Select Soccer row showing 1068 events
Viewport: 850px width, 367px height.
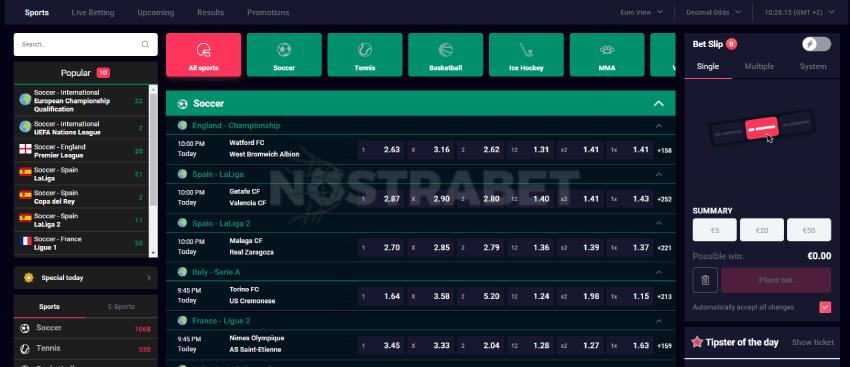pos(86,328)
